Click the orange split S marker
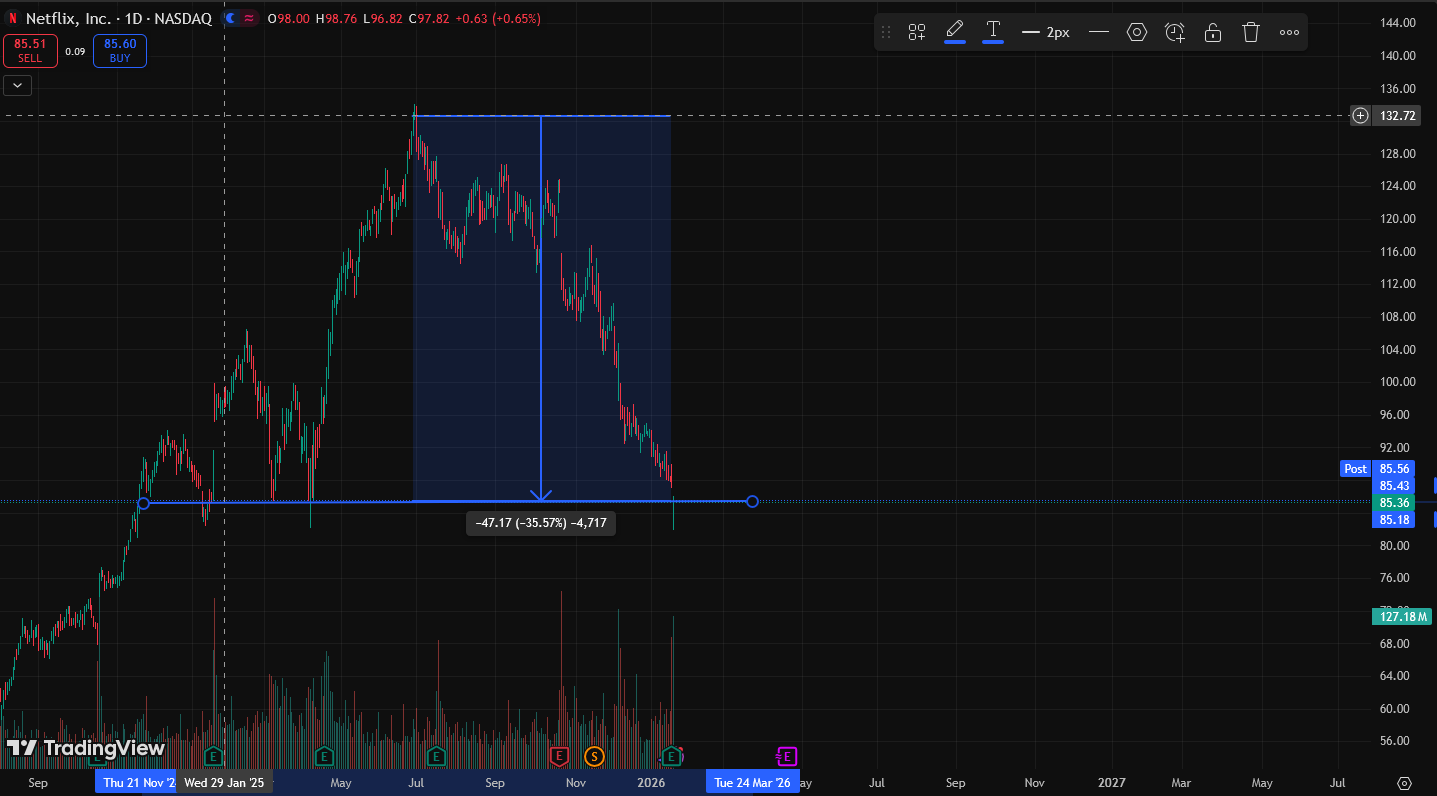 click(594, 755)
